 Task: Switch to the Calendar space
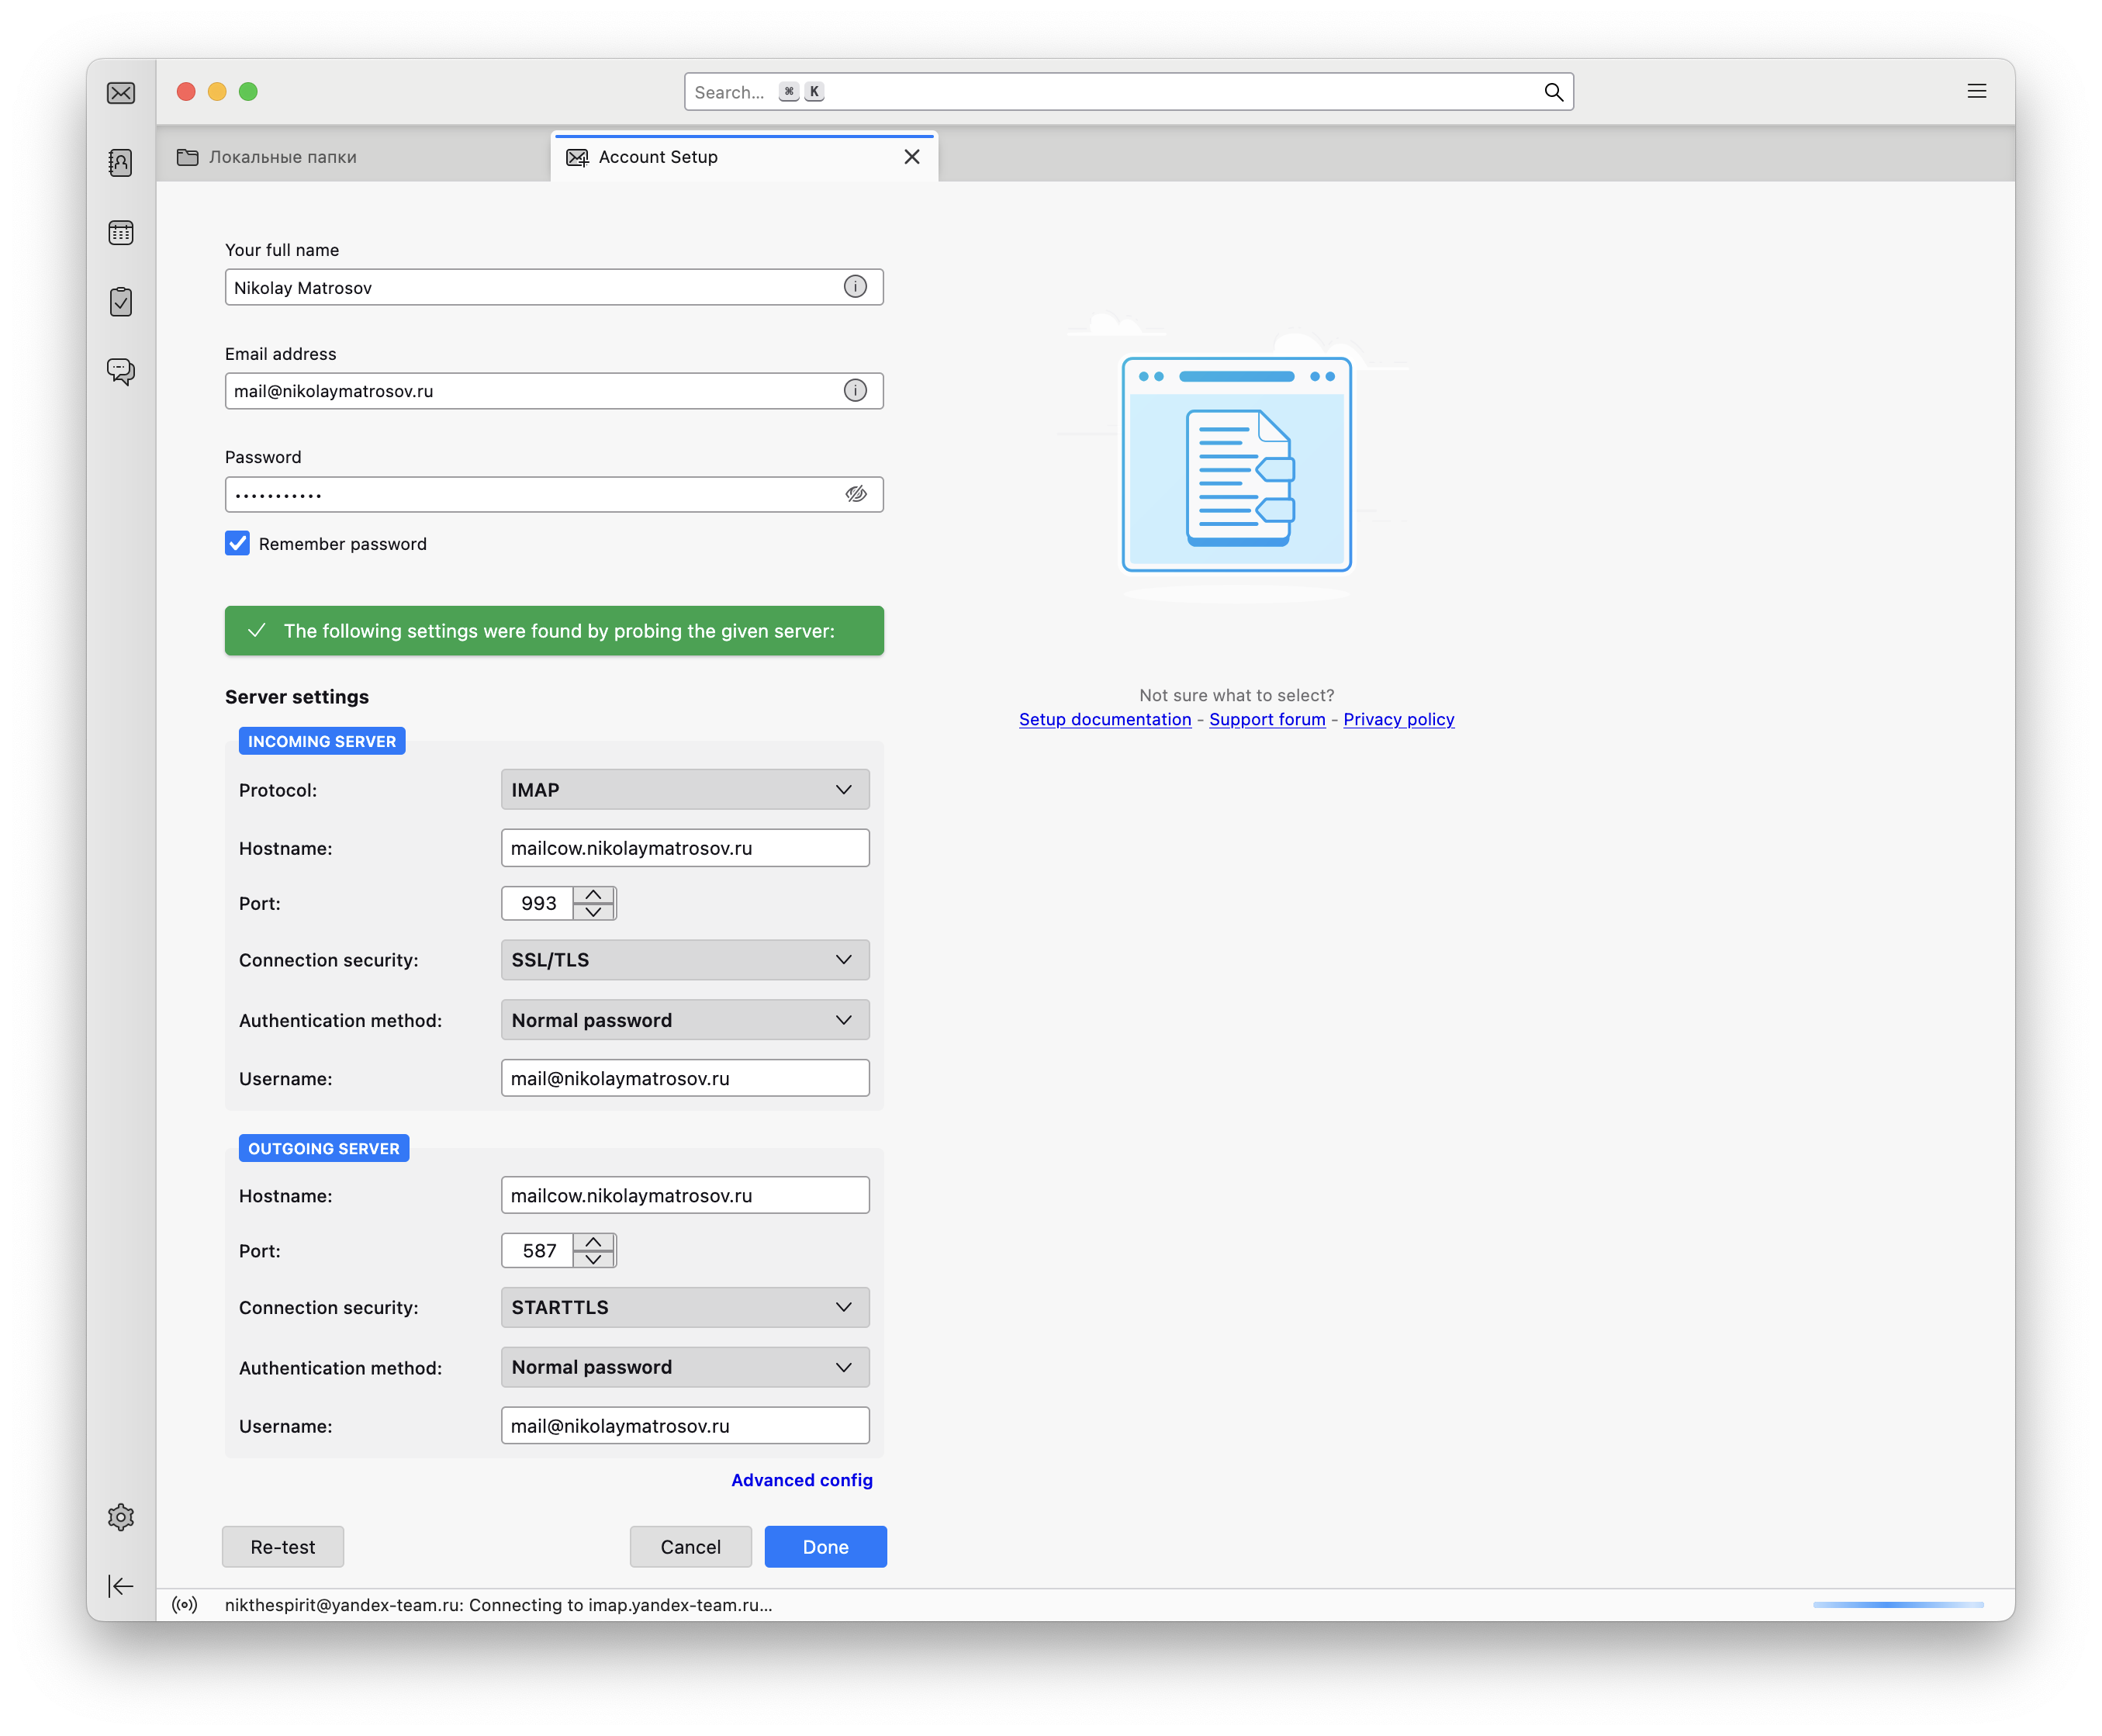(120, 232)
